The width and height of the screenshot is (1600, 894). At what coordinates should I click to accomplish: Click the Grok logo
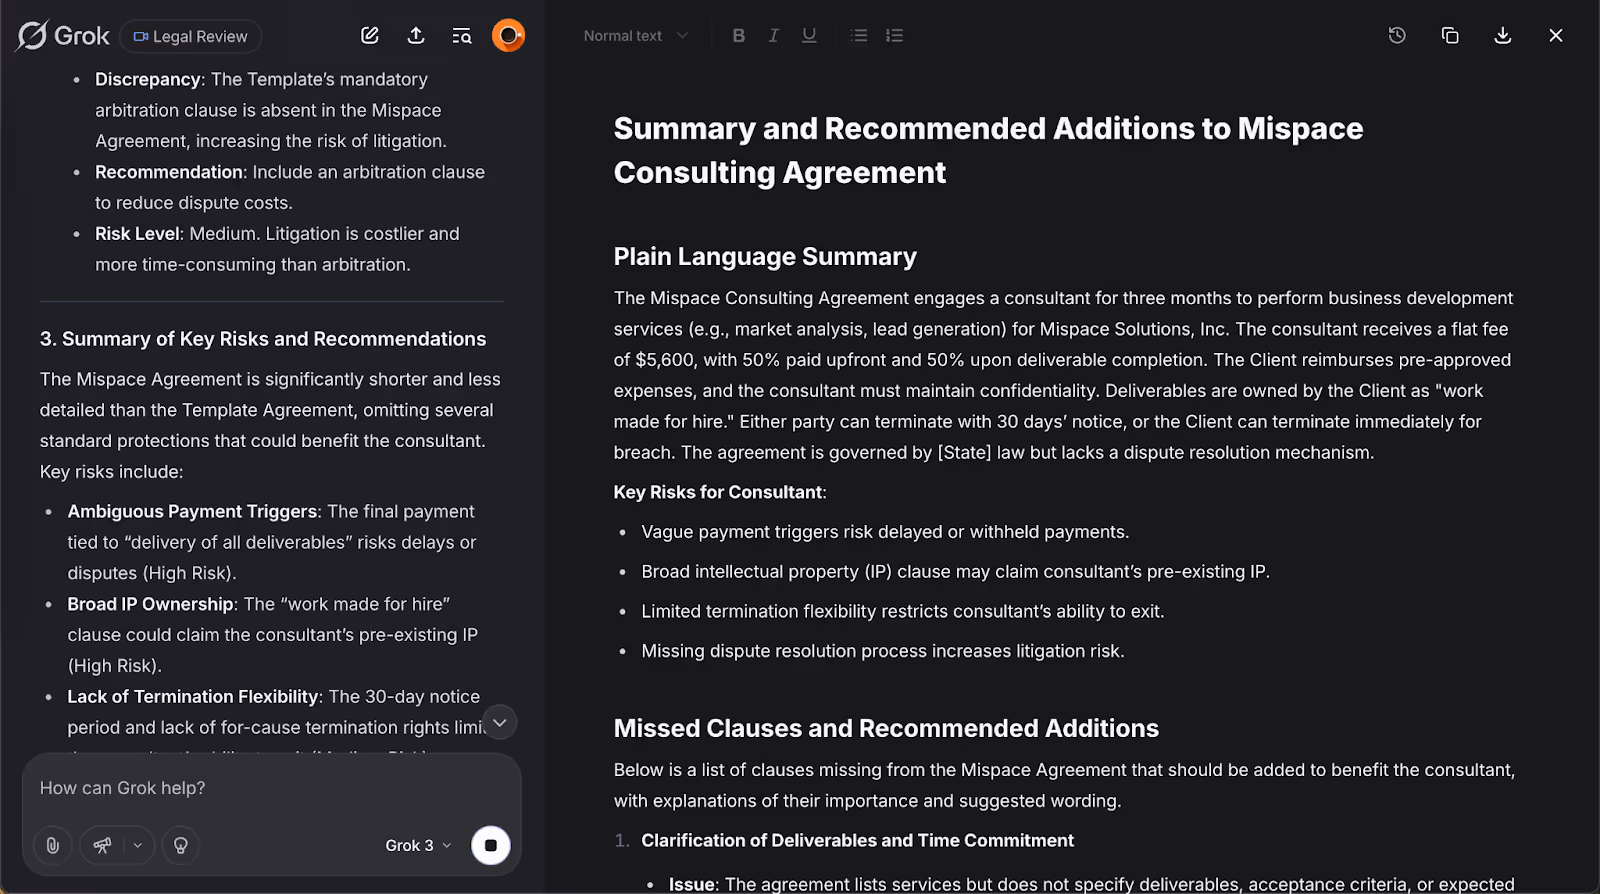[62, 36]
